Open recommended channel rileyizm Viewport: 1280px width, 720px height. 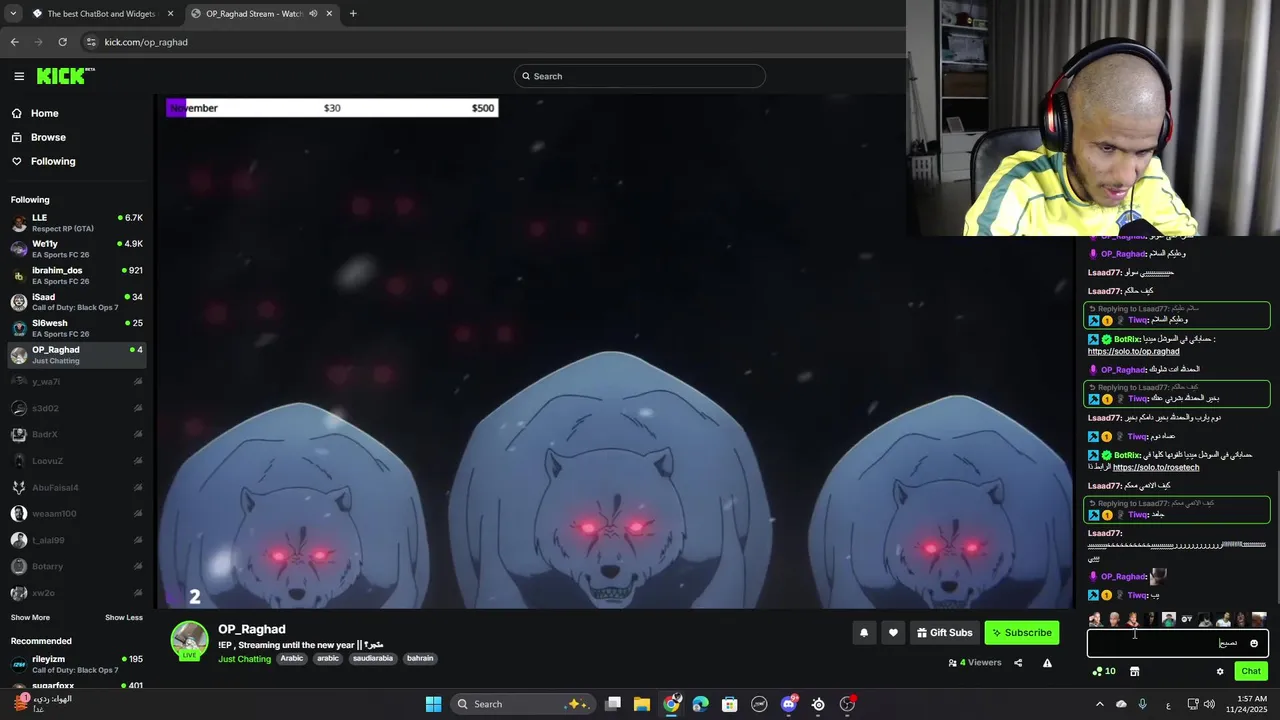pyautogui.click(x=77, y=664)
